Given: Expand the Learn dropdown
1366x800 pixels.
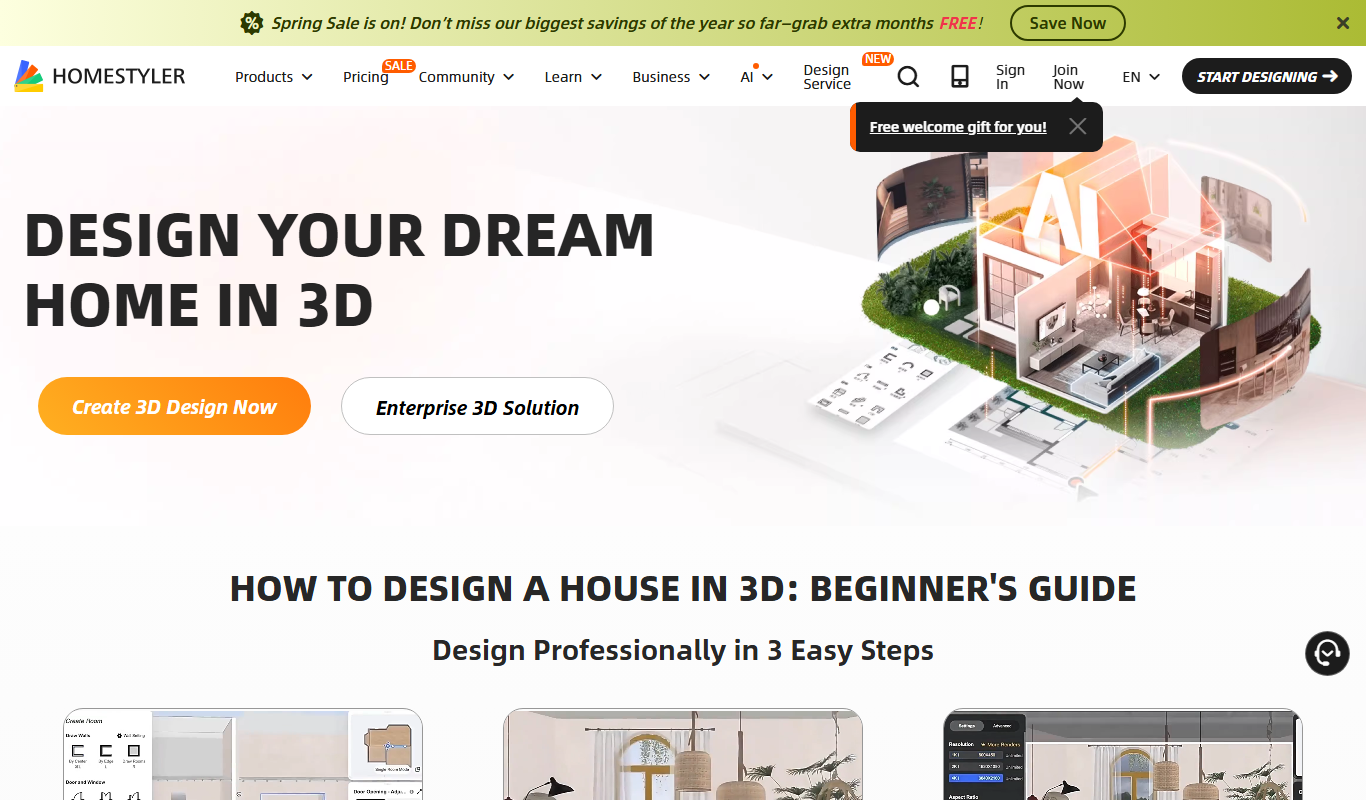Looking at the screenshot, I should coord(573,77).
